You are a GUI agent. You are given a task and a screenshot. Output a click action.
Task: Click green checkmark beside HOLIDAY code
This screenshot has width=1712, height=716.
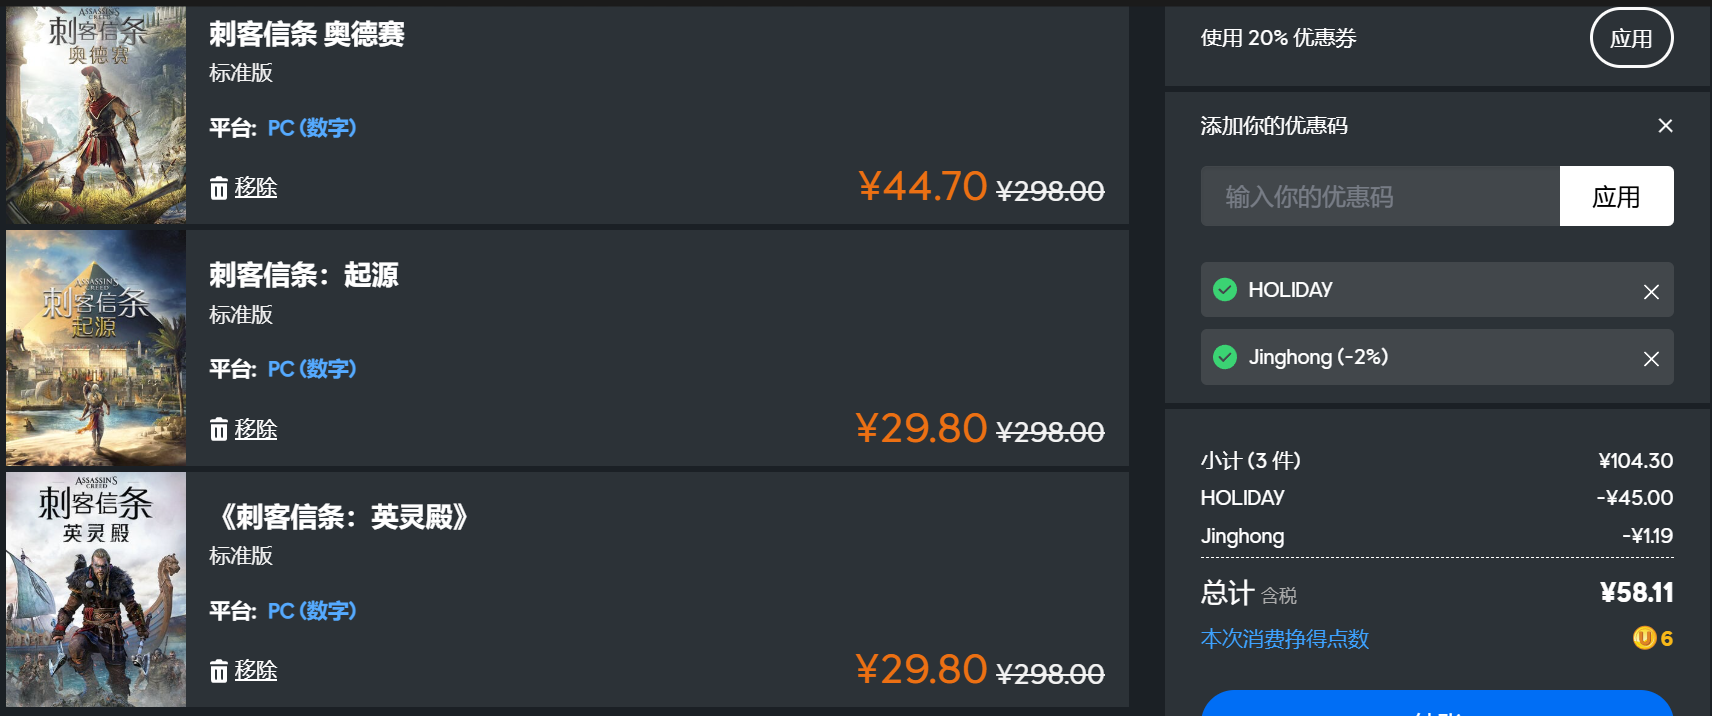(1224, 290)
